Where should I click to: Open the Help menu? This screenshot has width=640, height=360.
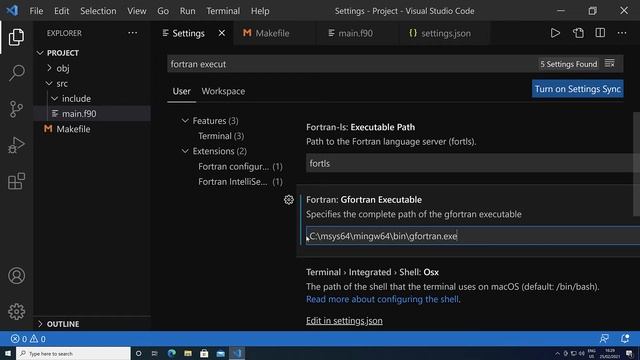[x=260, y=11]
